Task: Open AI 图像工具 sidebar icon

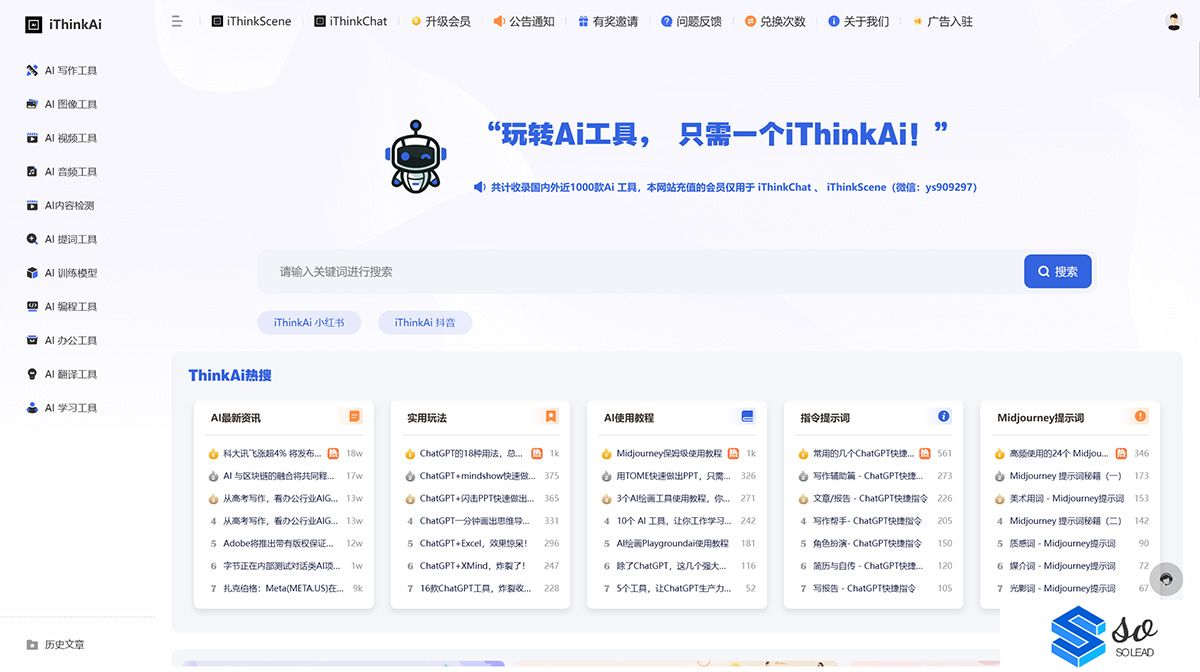Action: tap(34, 104)
